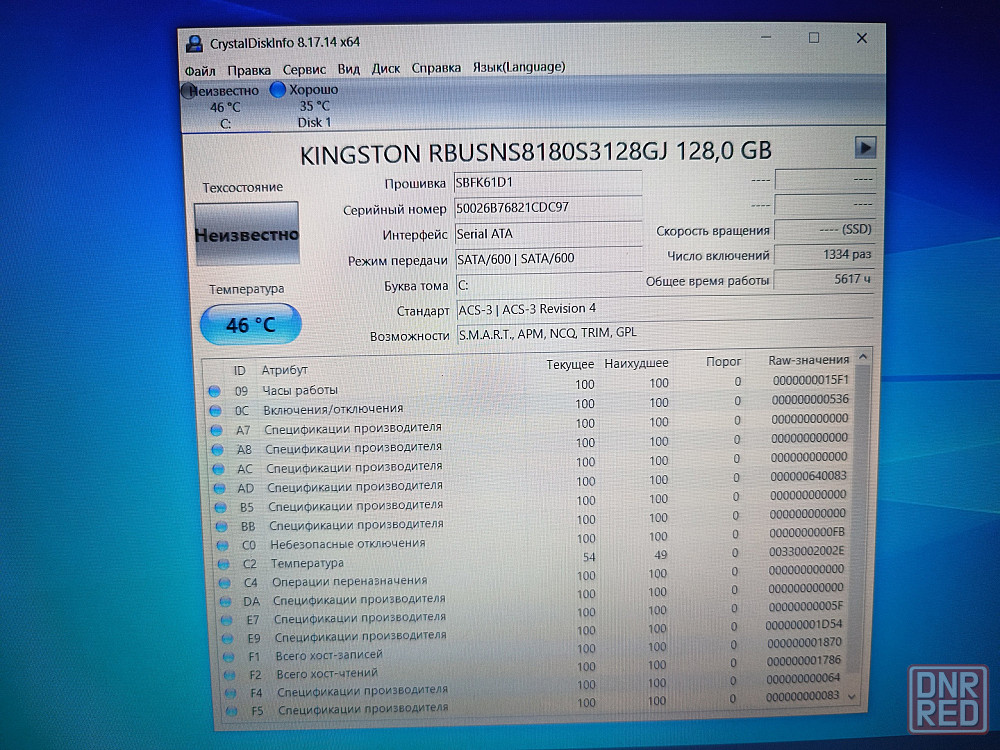
Task: Click the 46 °C temperature button
Action: coord(251,325)
